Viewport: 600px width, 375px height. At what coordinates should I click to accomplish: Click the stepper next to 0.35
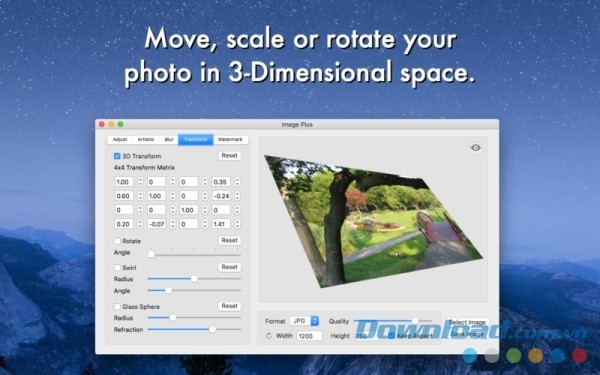tap(237, 182)
